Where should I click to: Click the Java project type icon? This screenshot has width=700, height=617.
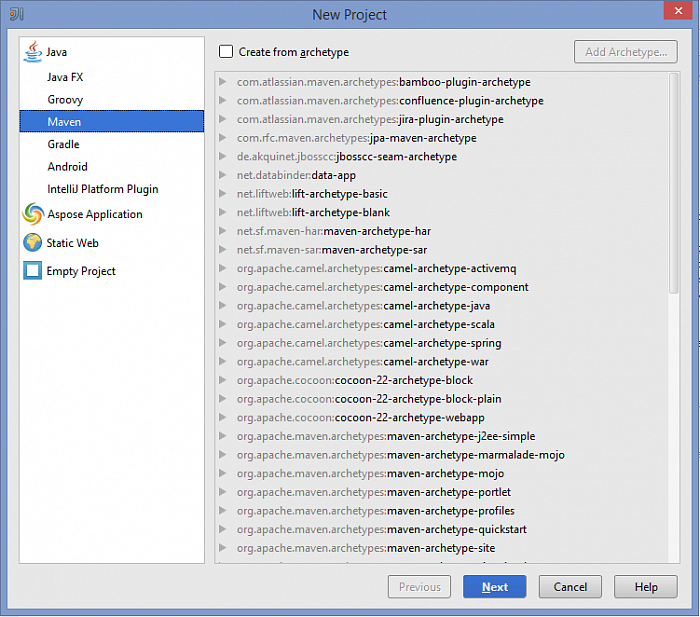pos(33,51)
